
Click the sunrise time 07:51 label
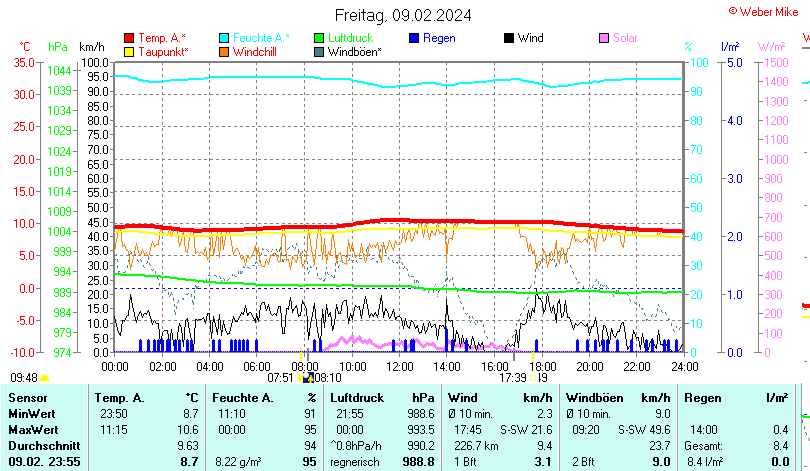(282, 378)
